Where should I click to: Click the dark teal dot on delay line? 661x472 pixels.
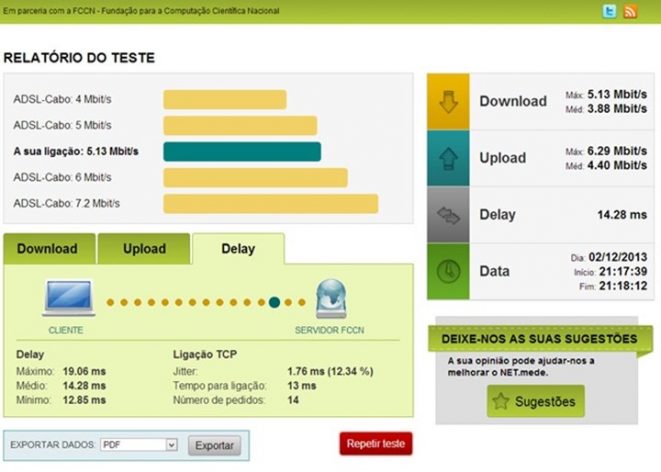point(273,301)
